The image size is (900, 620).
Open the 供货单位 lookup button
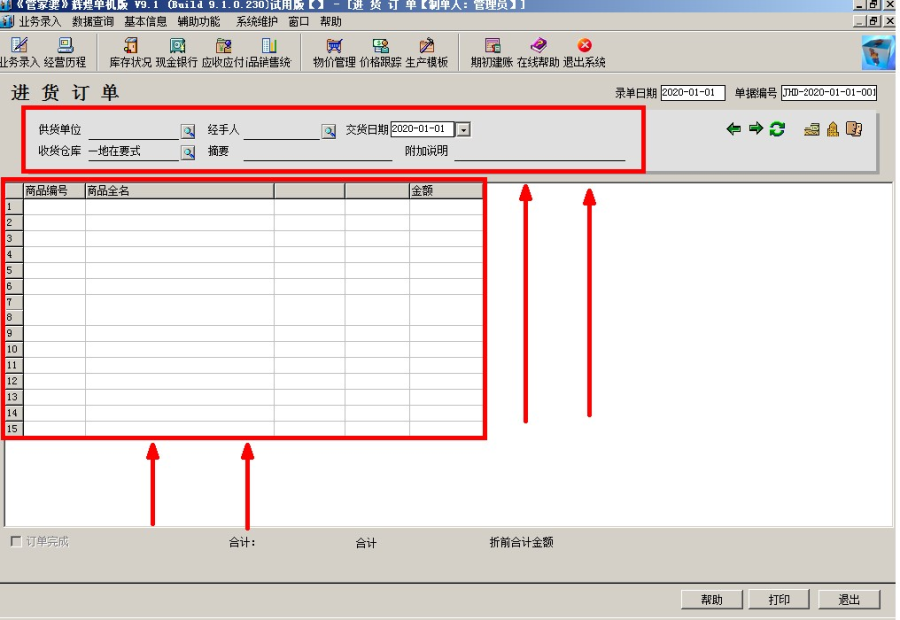188,131
